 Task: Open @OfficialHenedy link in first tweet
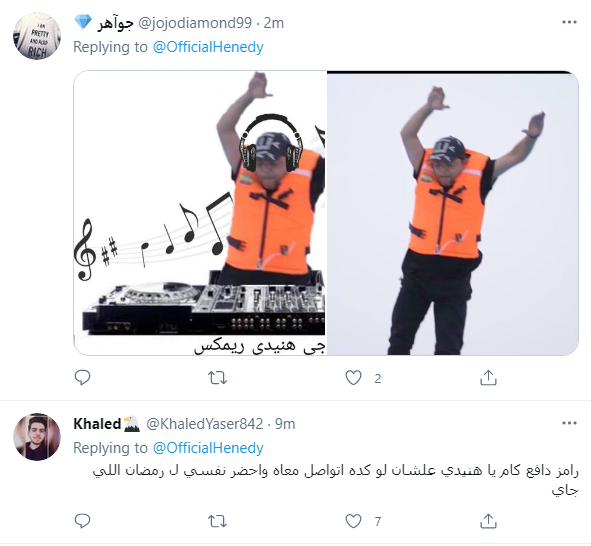coord(208,47)
